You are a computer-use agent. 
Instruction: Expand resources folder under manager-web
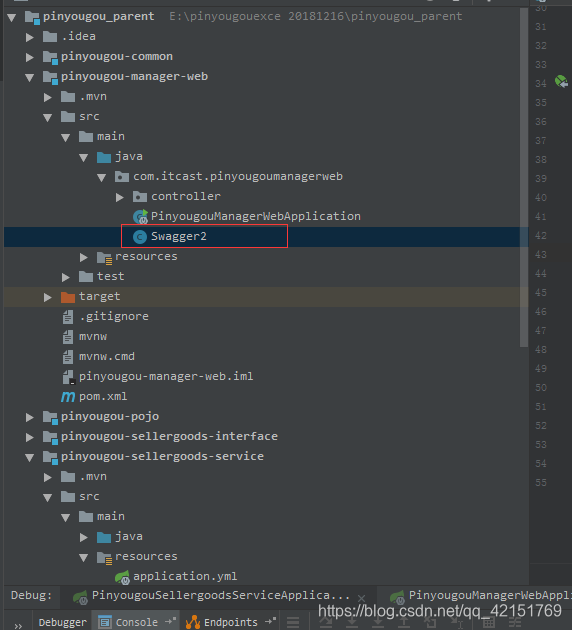tap(84, 258)
